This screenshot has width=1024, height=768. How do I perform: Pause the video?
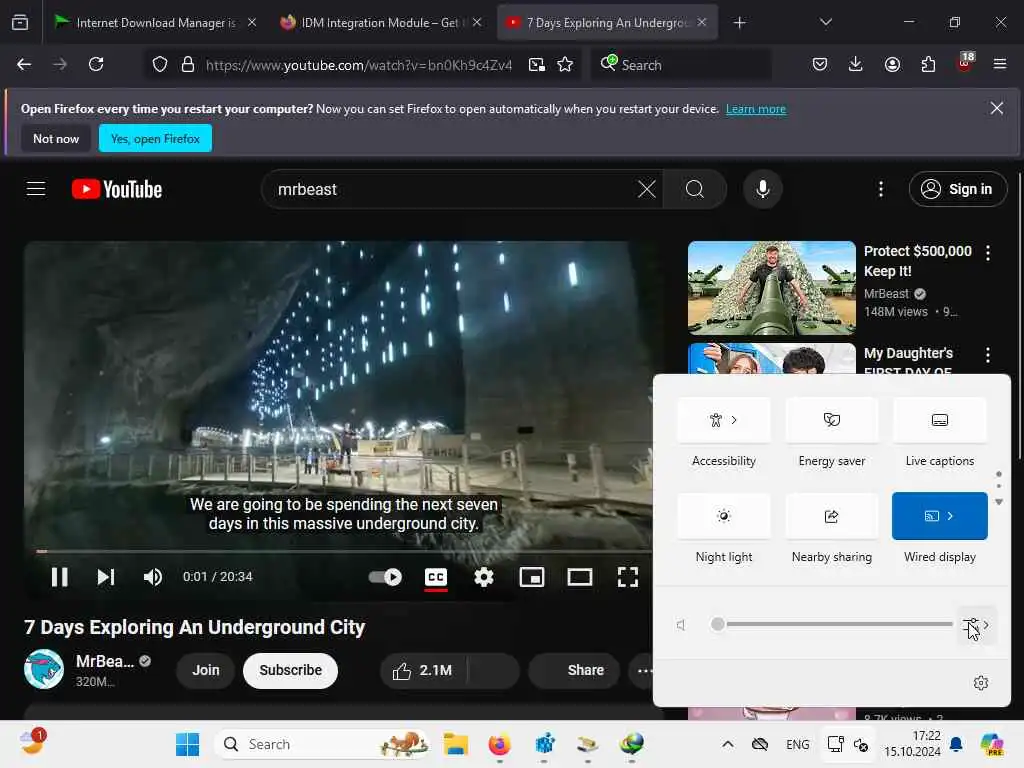[59, 577]
